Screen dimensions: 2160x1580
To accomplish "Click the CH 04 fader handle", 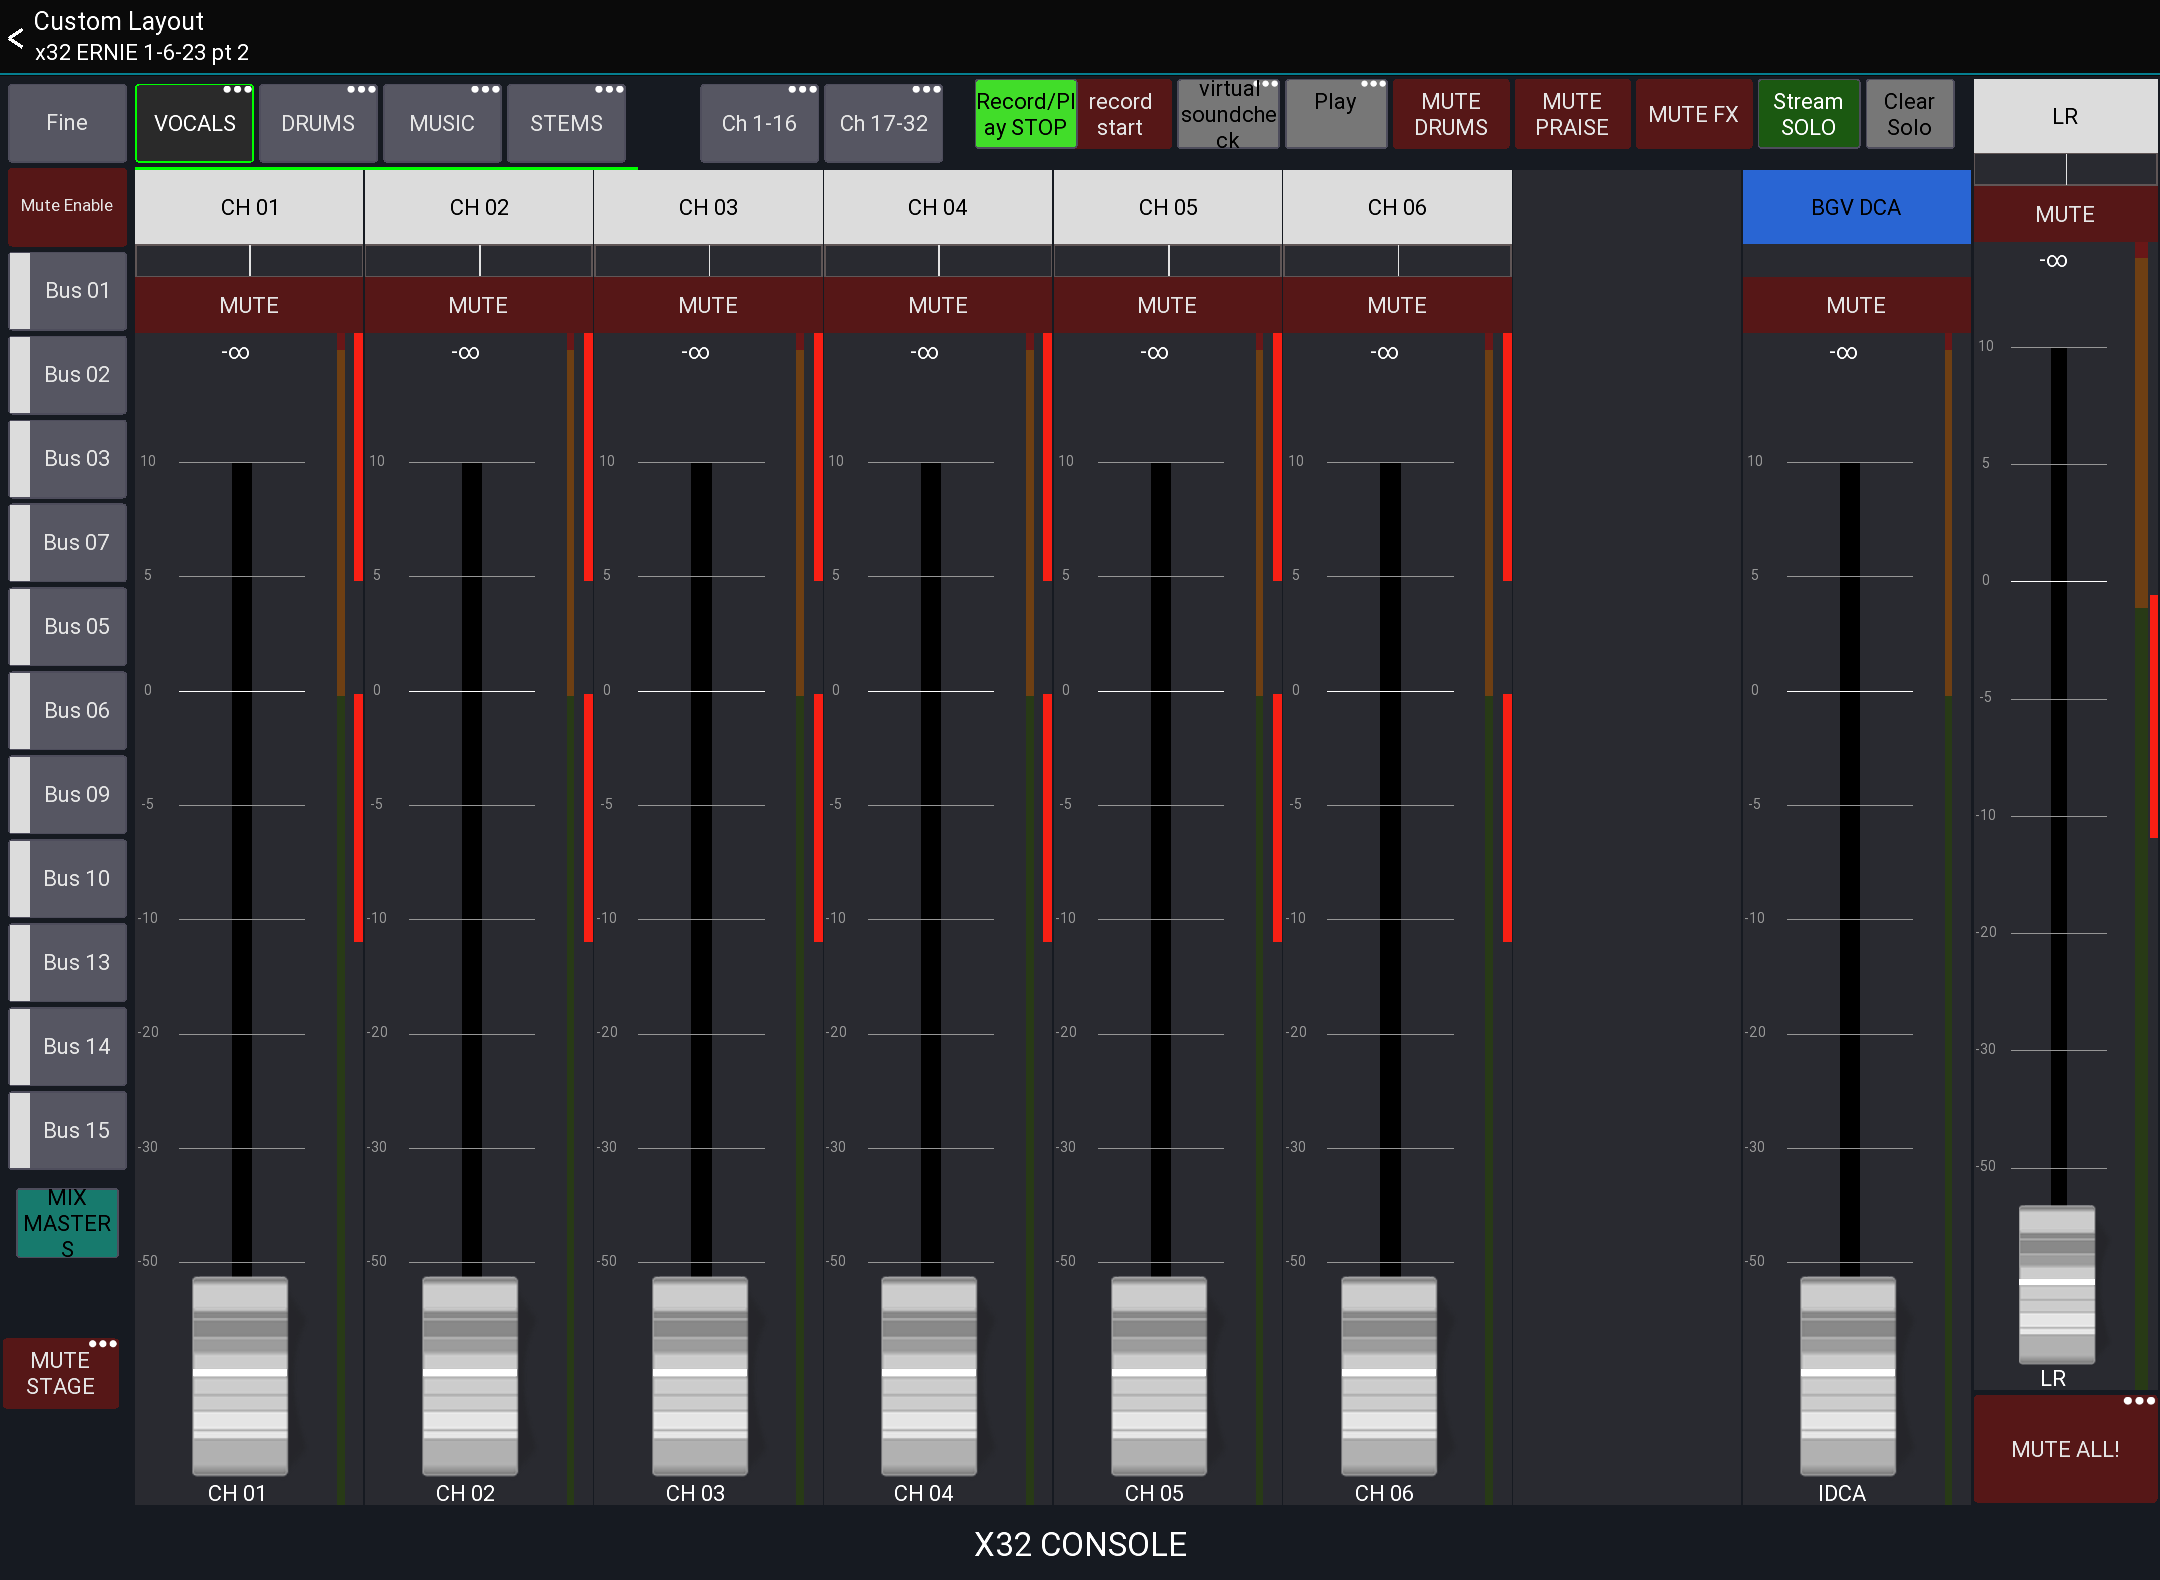I will [929, 1375].
